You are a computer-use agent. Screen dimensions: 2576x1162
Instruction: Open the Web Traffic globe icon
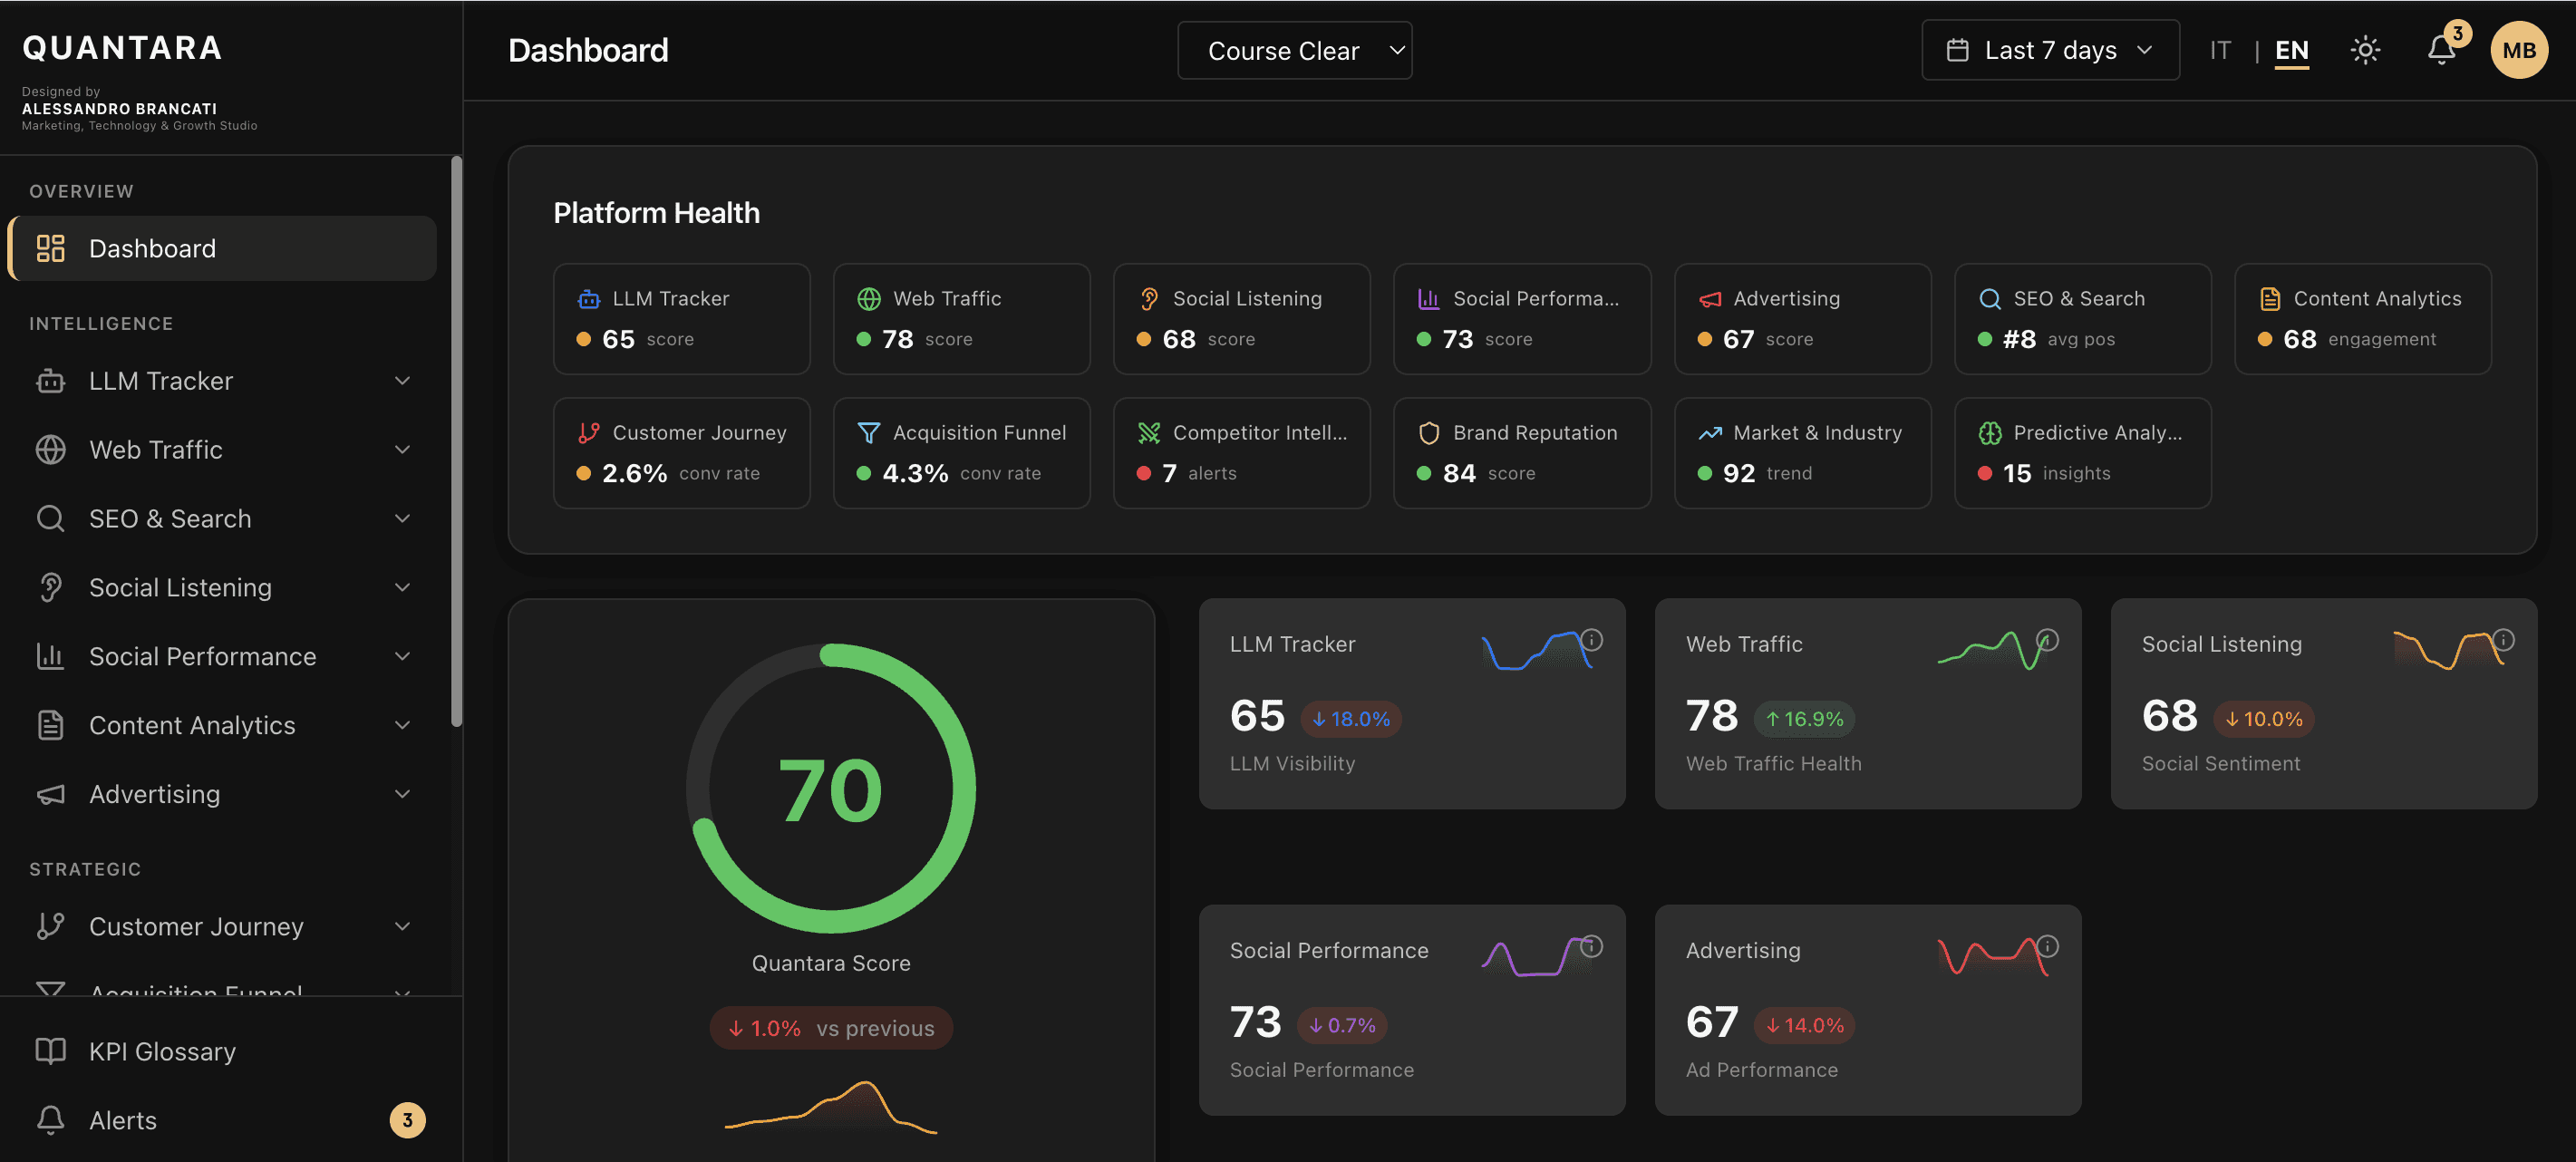click(50, 449)
